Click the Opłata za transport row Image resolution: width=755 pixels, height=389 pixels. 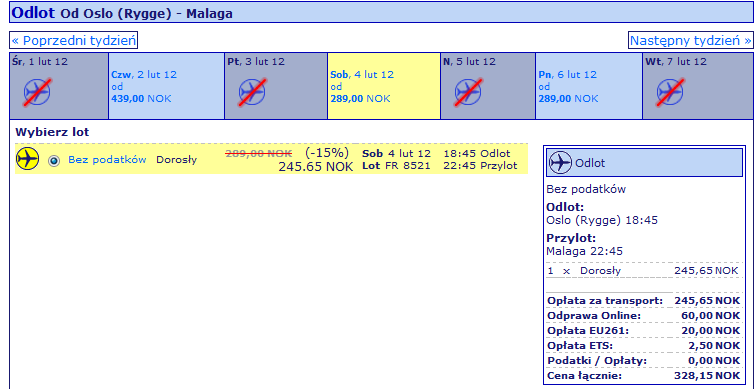(643, 301)
